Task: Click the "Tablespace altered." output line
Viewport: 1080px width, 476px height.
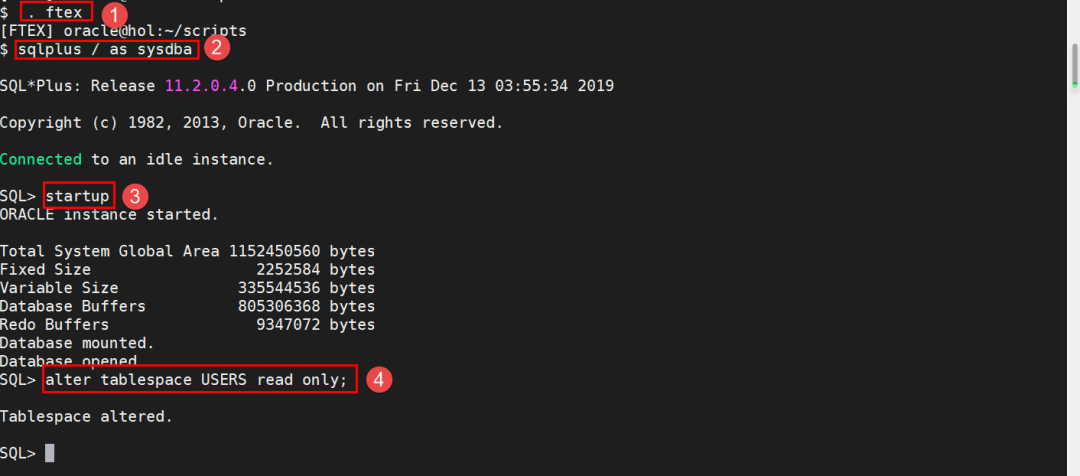Action: click(x=86, y=416)
